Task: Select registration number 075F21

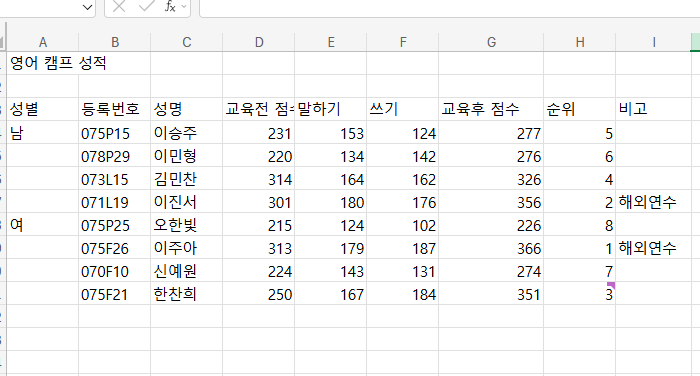Action: (115, 294)
